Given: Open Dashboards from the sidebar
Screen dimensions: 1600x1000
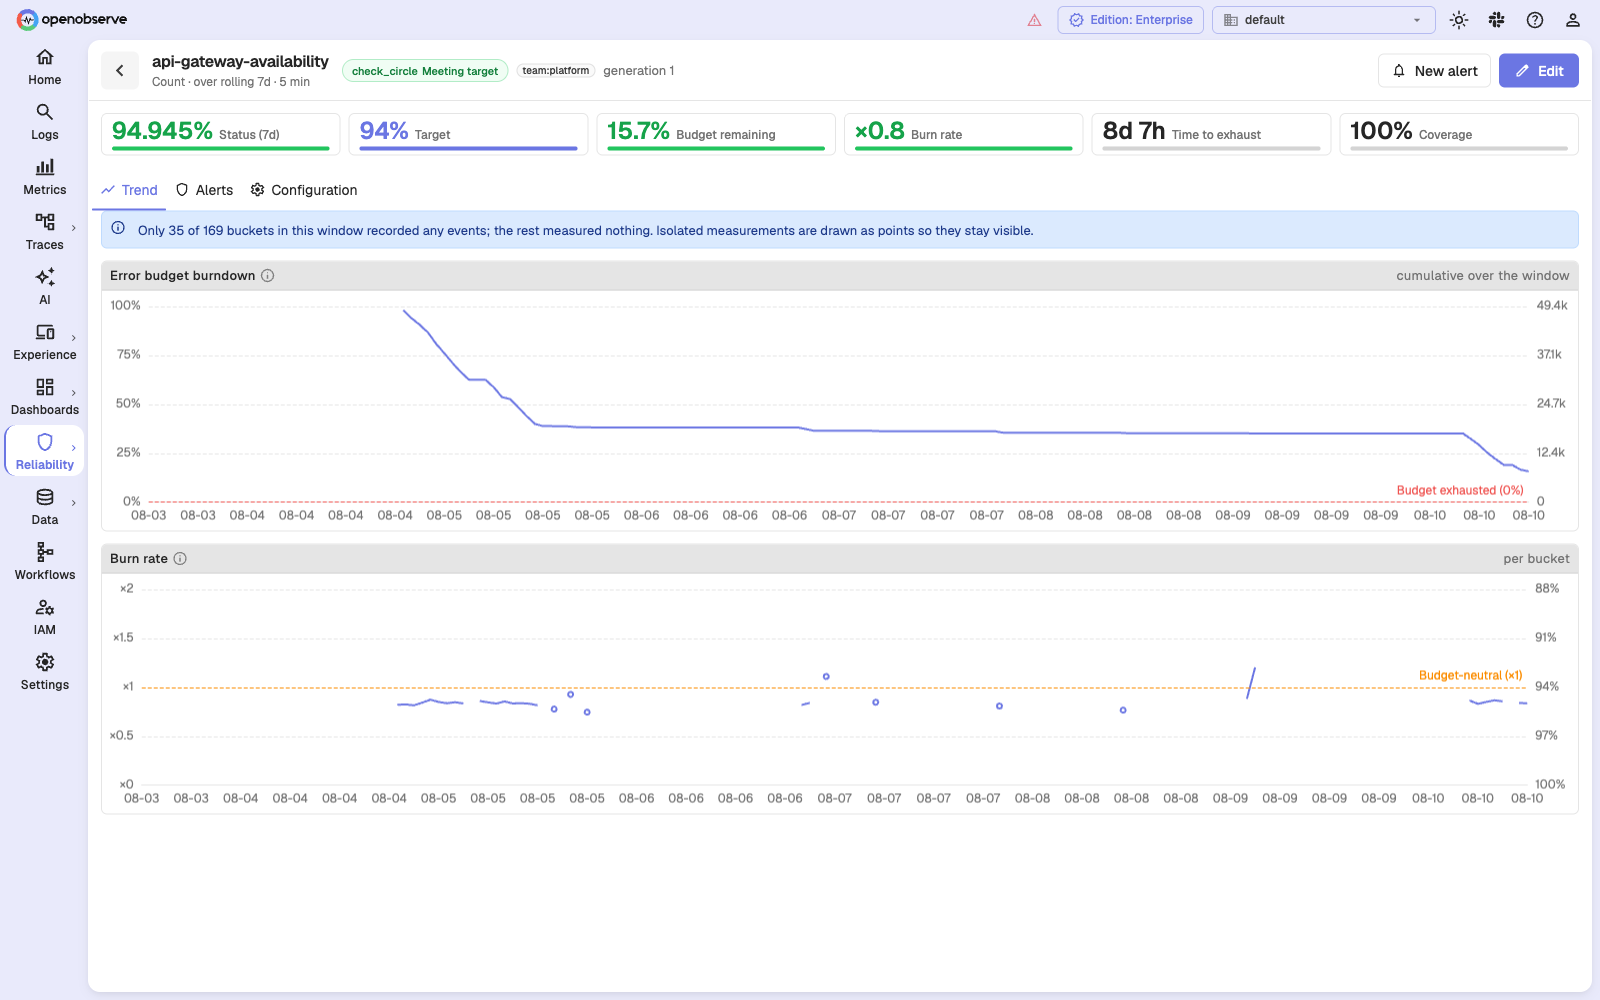Looking at the screenshot, I should tap(44, 397).
